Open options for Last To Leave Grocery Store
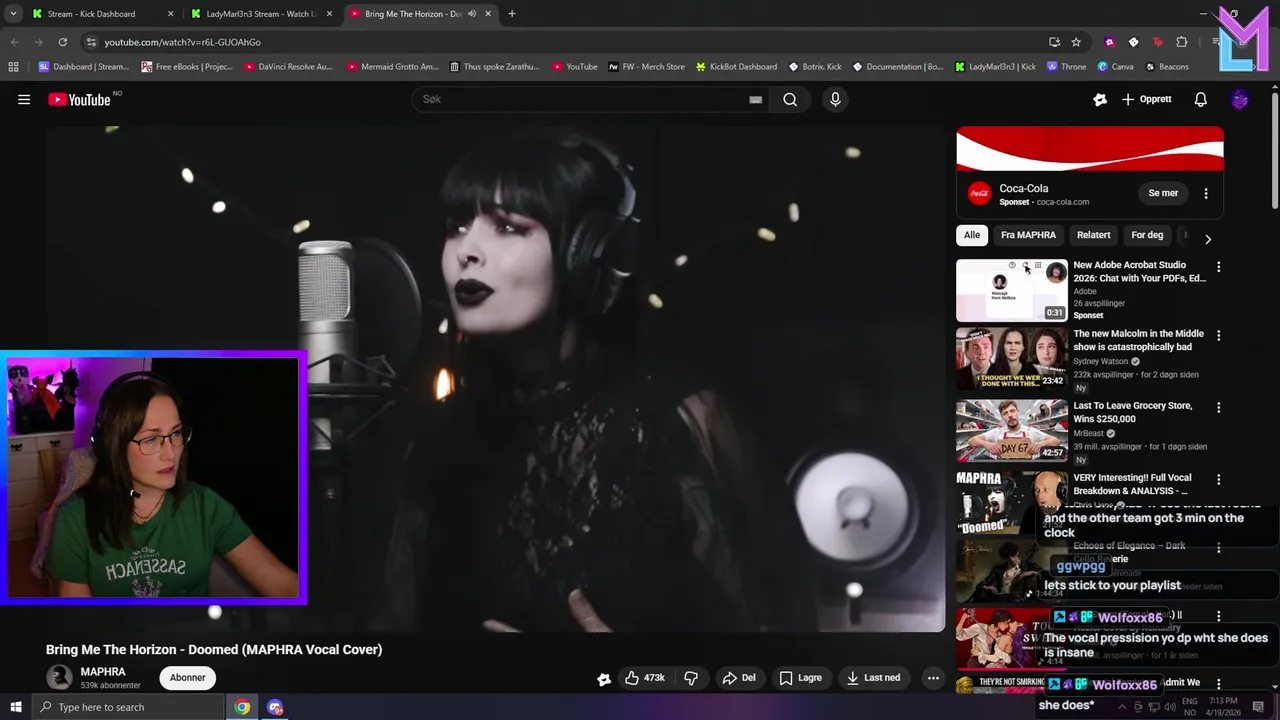 1218,407
